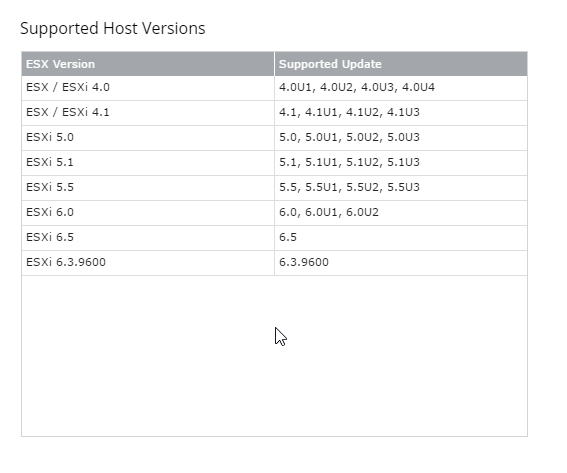Click the 4.1, 4.1U1, 4.1U2, 4.1U3 cell
Image resolution: width=567 pixels, height=473 pixels.
click(x=401, y=113)
